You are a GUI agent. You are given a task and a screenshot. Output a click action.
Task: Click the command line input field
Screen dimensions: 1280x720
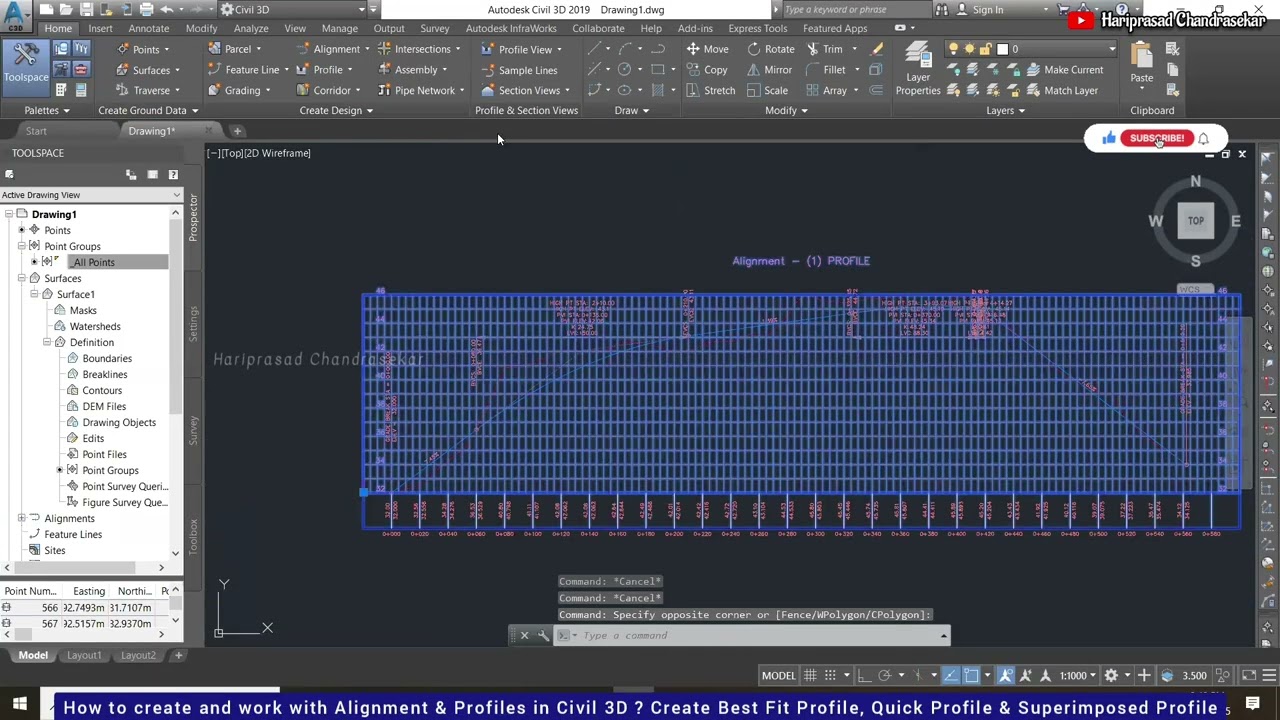[x=755, y=636]
